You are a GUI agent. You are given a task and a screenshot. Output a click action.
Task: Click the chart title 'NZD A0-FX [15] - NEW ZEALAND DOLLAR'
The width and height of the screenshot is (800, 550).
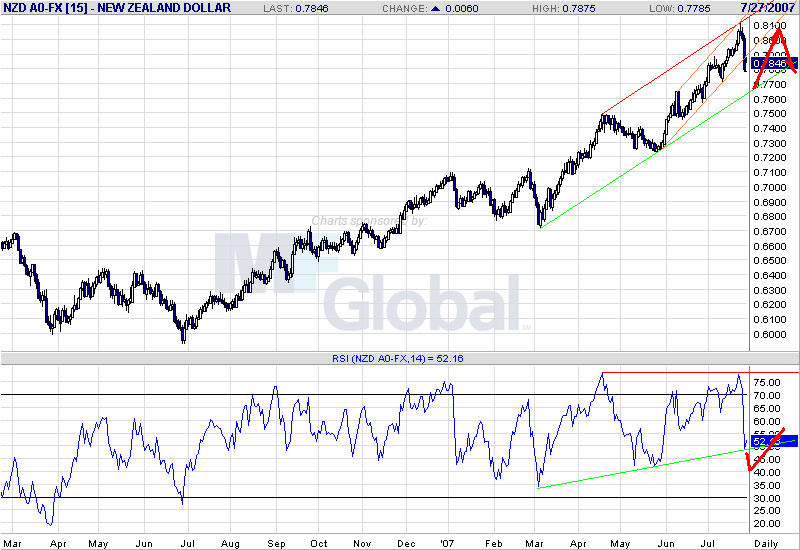(117, 8)
